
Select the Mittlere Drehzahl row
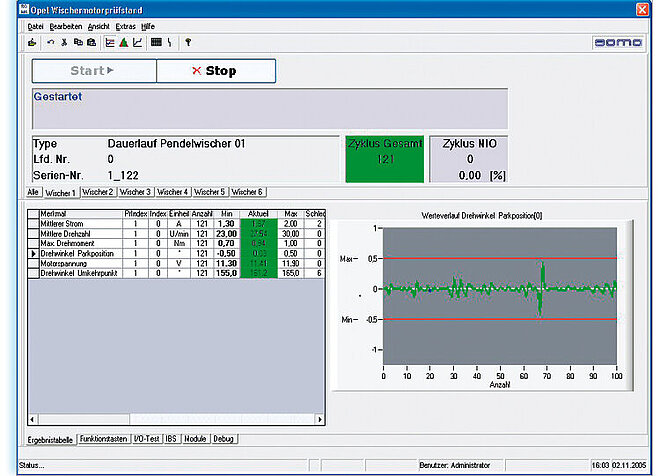(176, 234)
